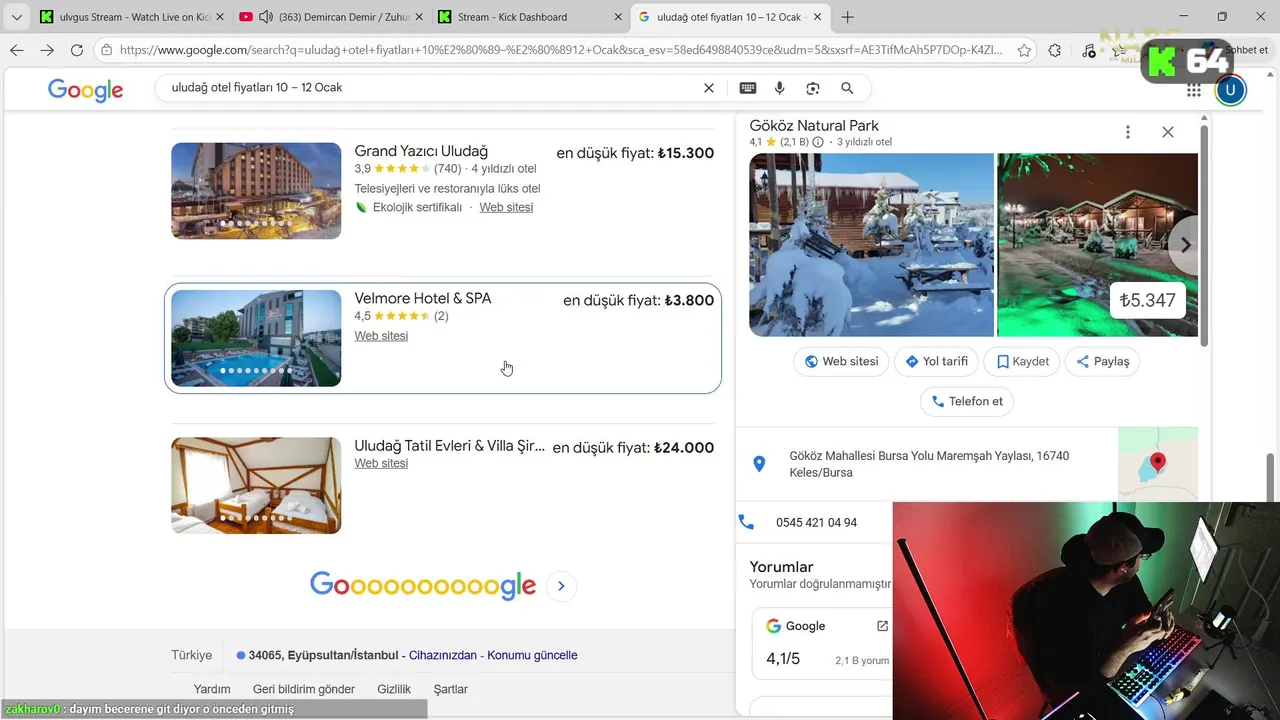Viewport: 1280px width, 720px height.
Task: Select the Velmore Hotel & SPA title
Action: (423, 298)
